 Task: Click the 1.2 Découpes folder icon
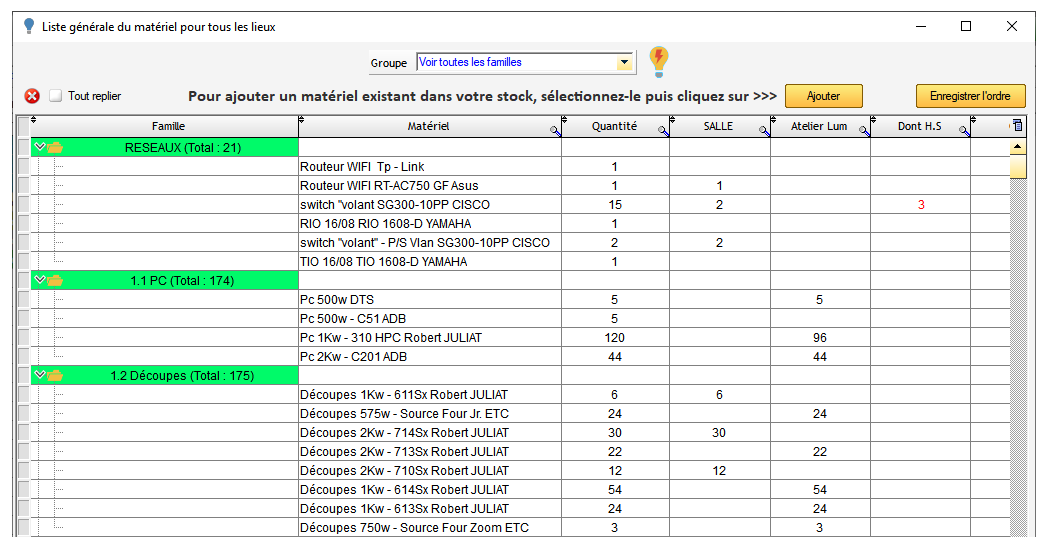pyautogui.click(x=55, y=376)
